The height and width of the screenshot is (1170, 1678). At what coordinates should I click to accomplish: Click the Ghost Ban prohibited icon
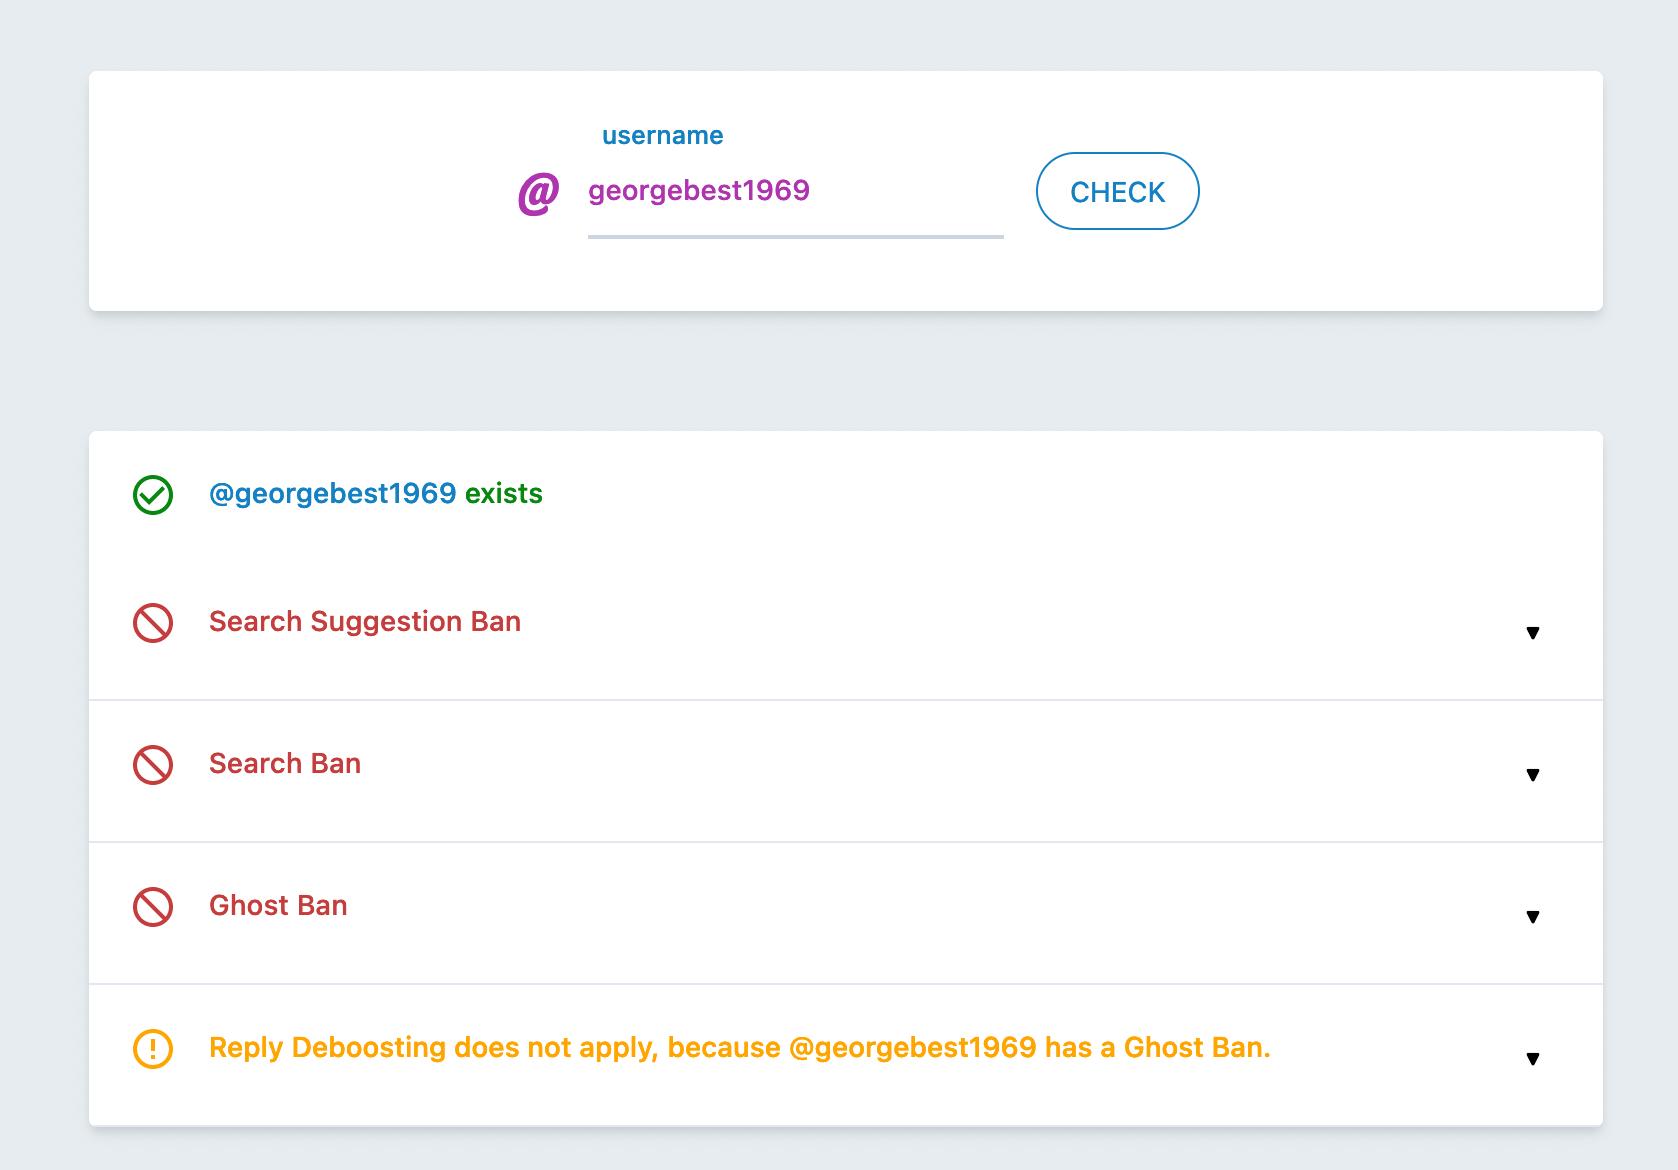tap(153, 907)
